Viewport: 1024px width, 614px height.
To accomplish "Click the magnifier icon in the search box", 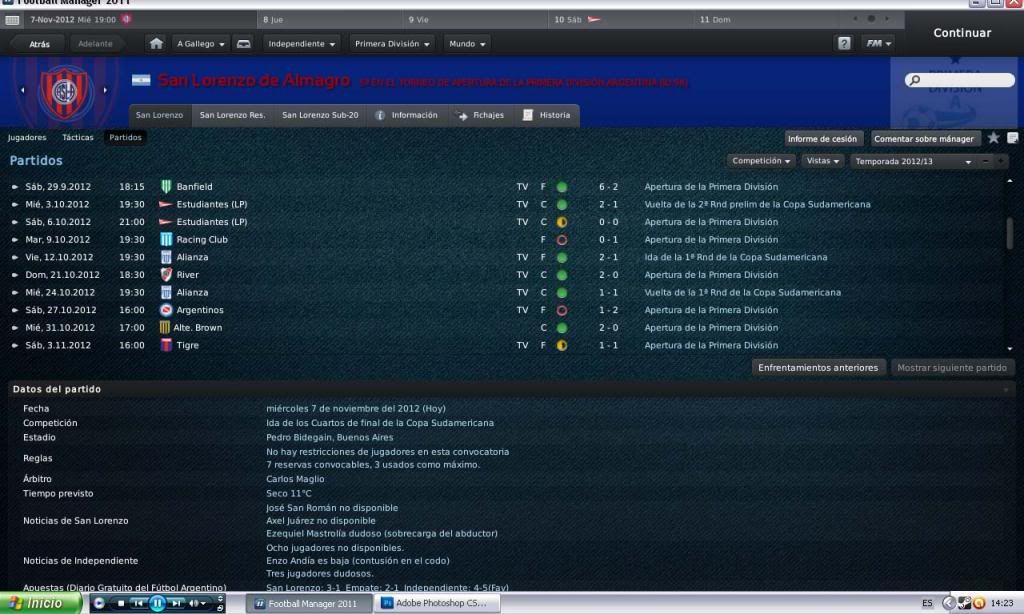I will tap(914, 80).
